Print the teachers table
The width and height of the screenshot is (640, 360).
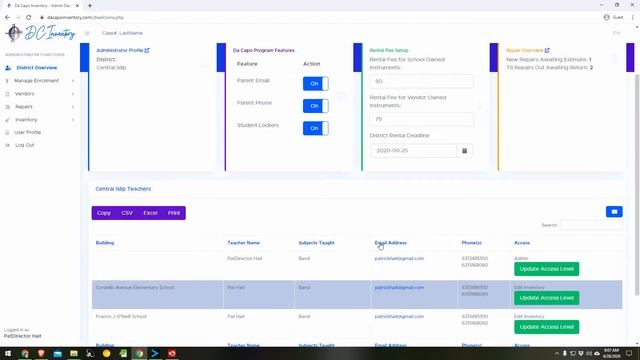[174, 213]
